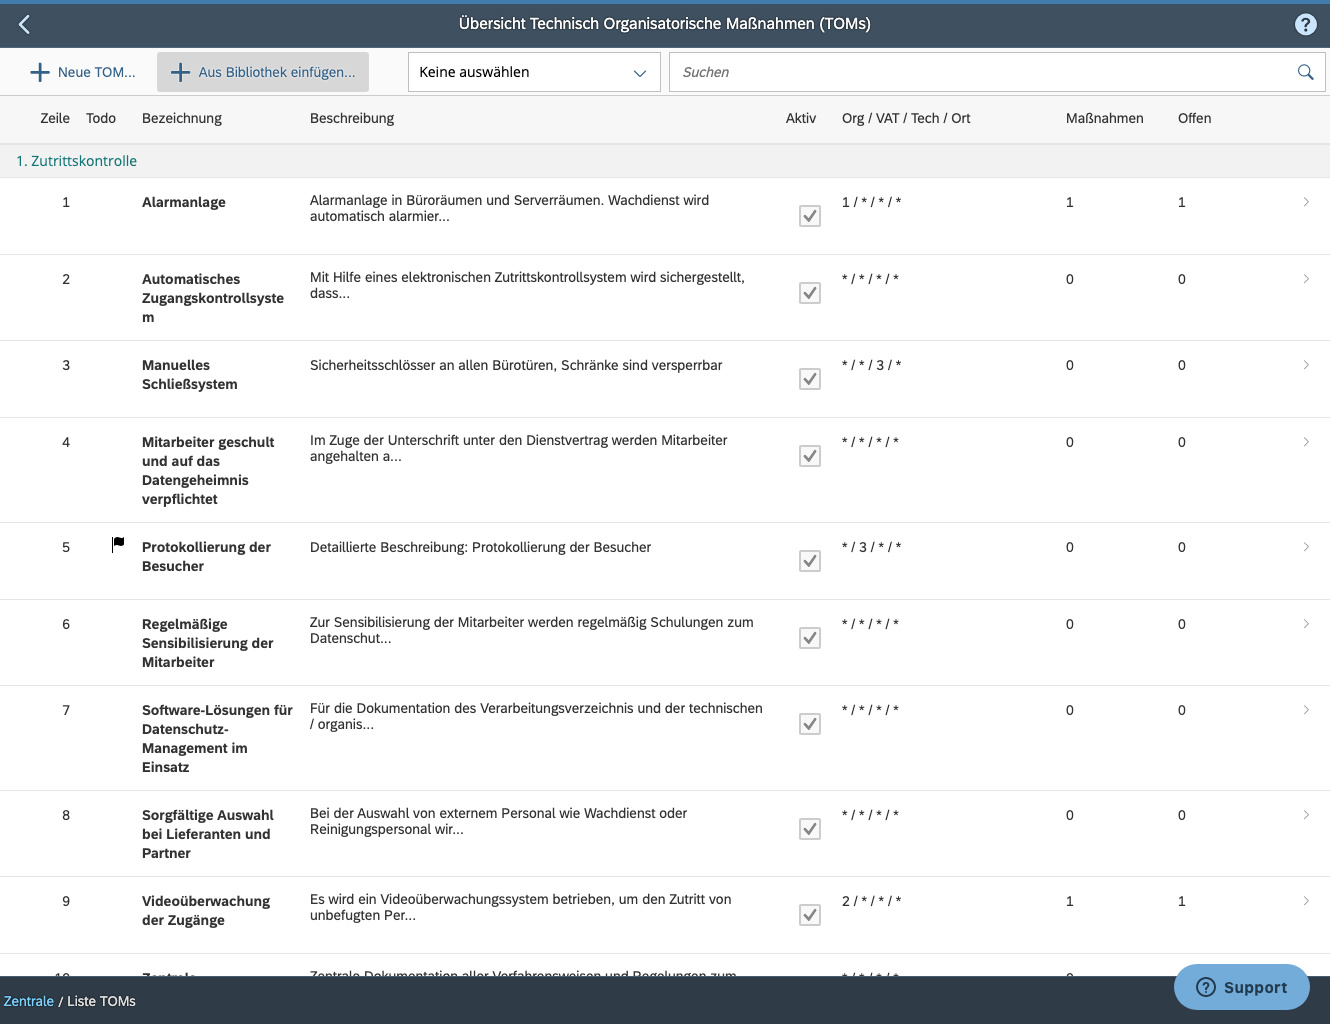Click the back arrow in the header
1330x1024 pixels.
coord(24,24)
